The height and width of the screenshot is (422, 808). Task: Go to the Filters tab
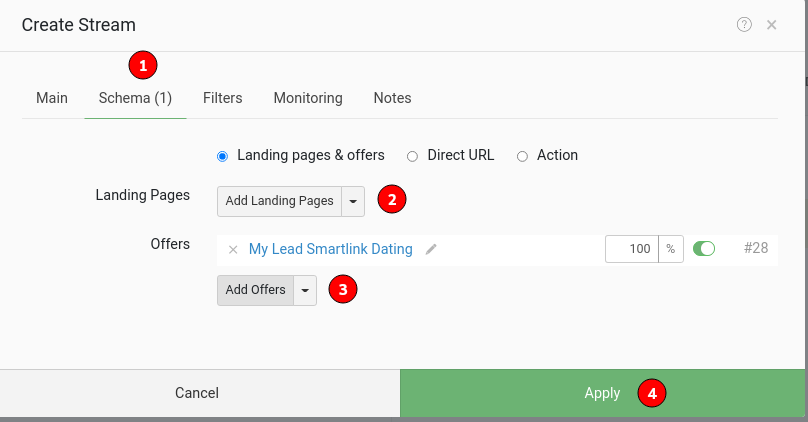coord(222,98)
